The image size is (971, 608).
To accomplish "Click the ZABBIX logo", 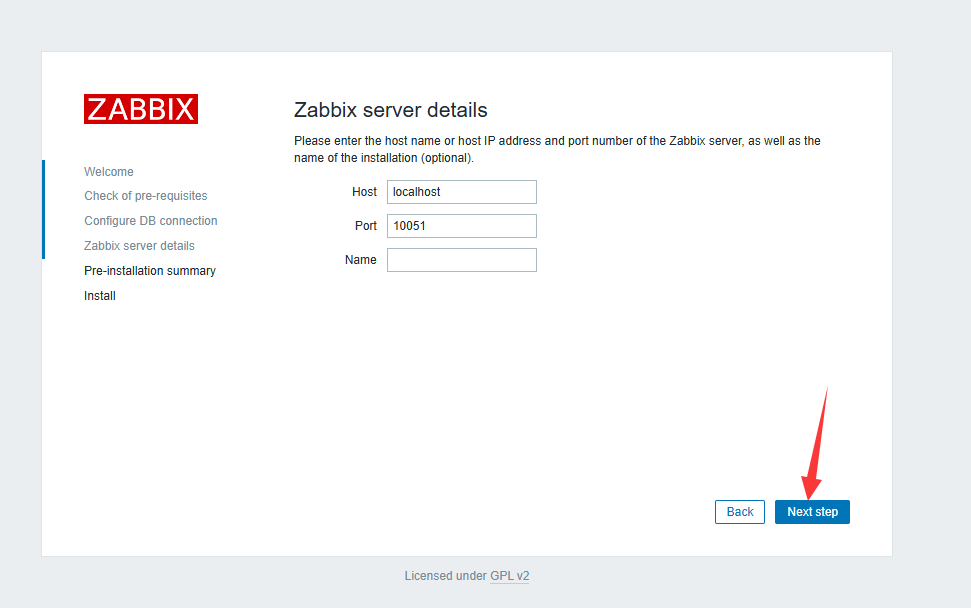I will tap(141, 109).
